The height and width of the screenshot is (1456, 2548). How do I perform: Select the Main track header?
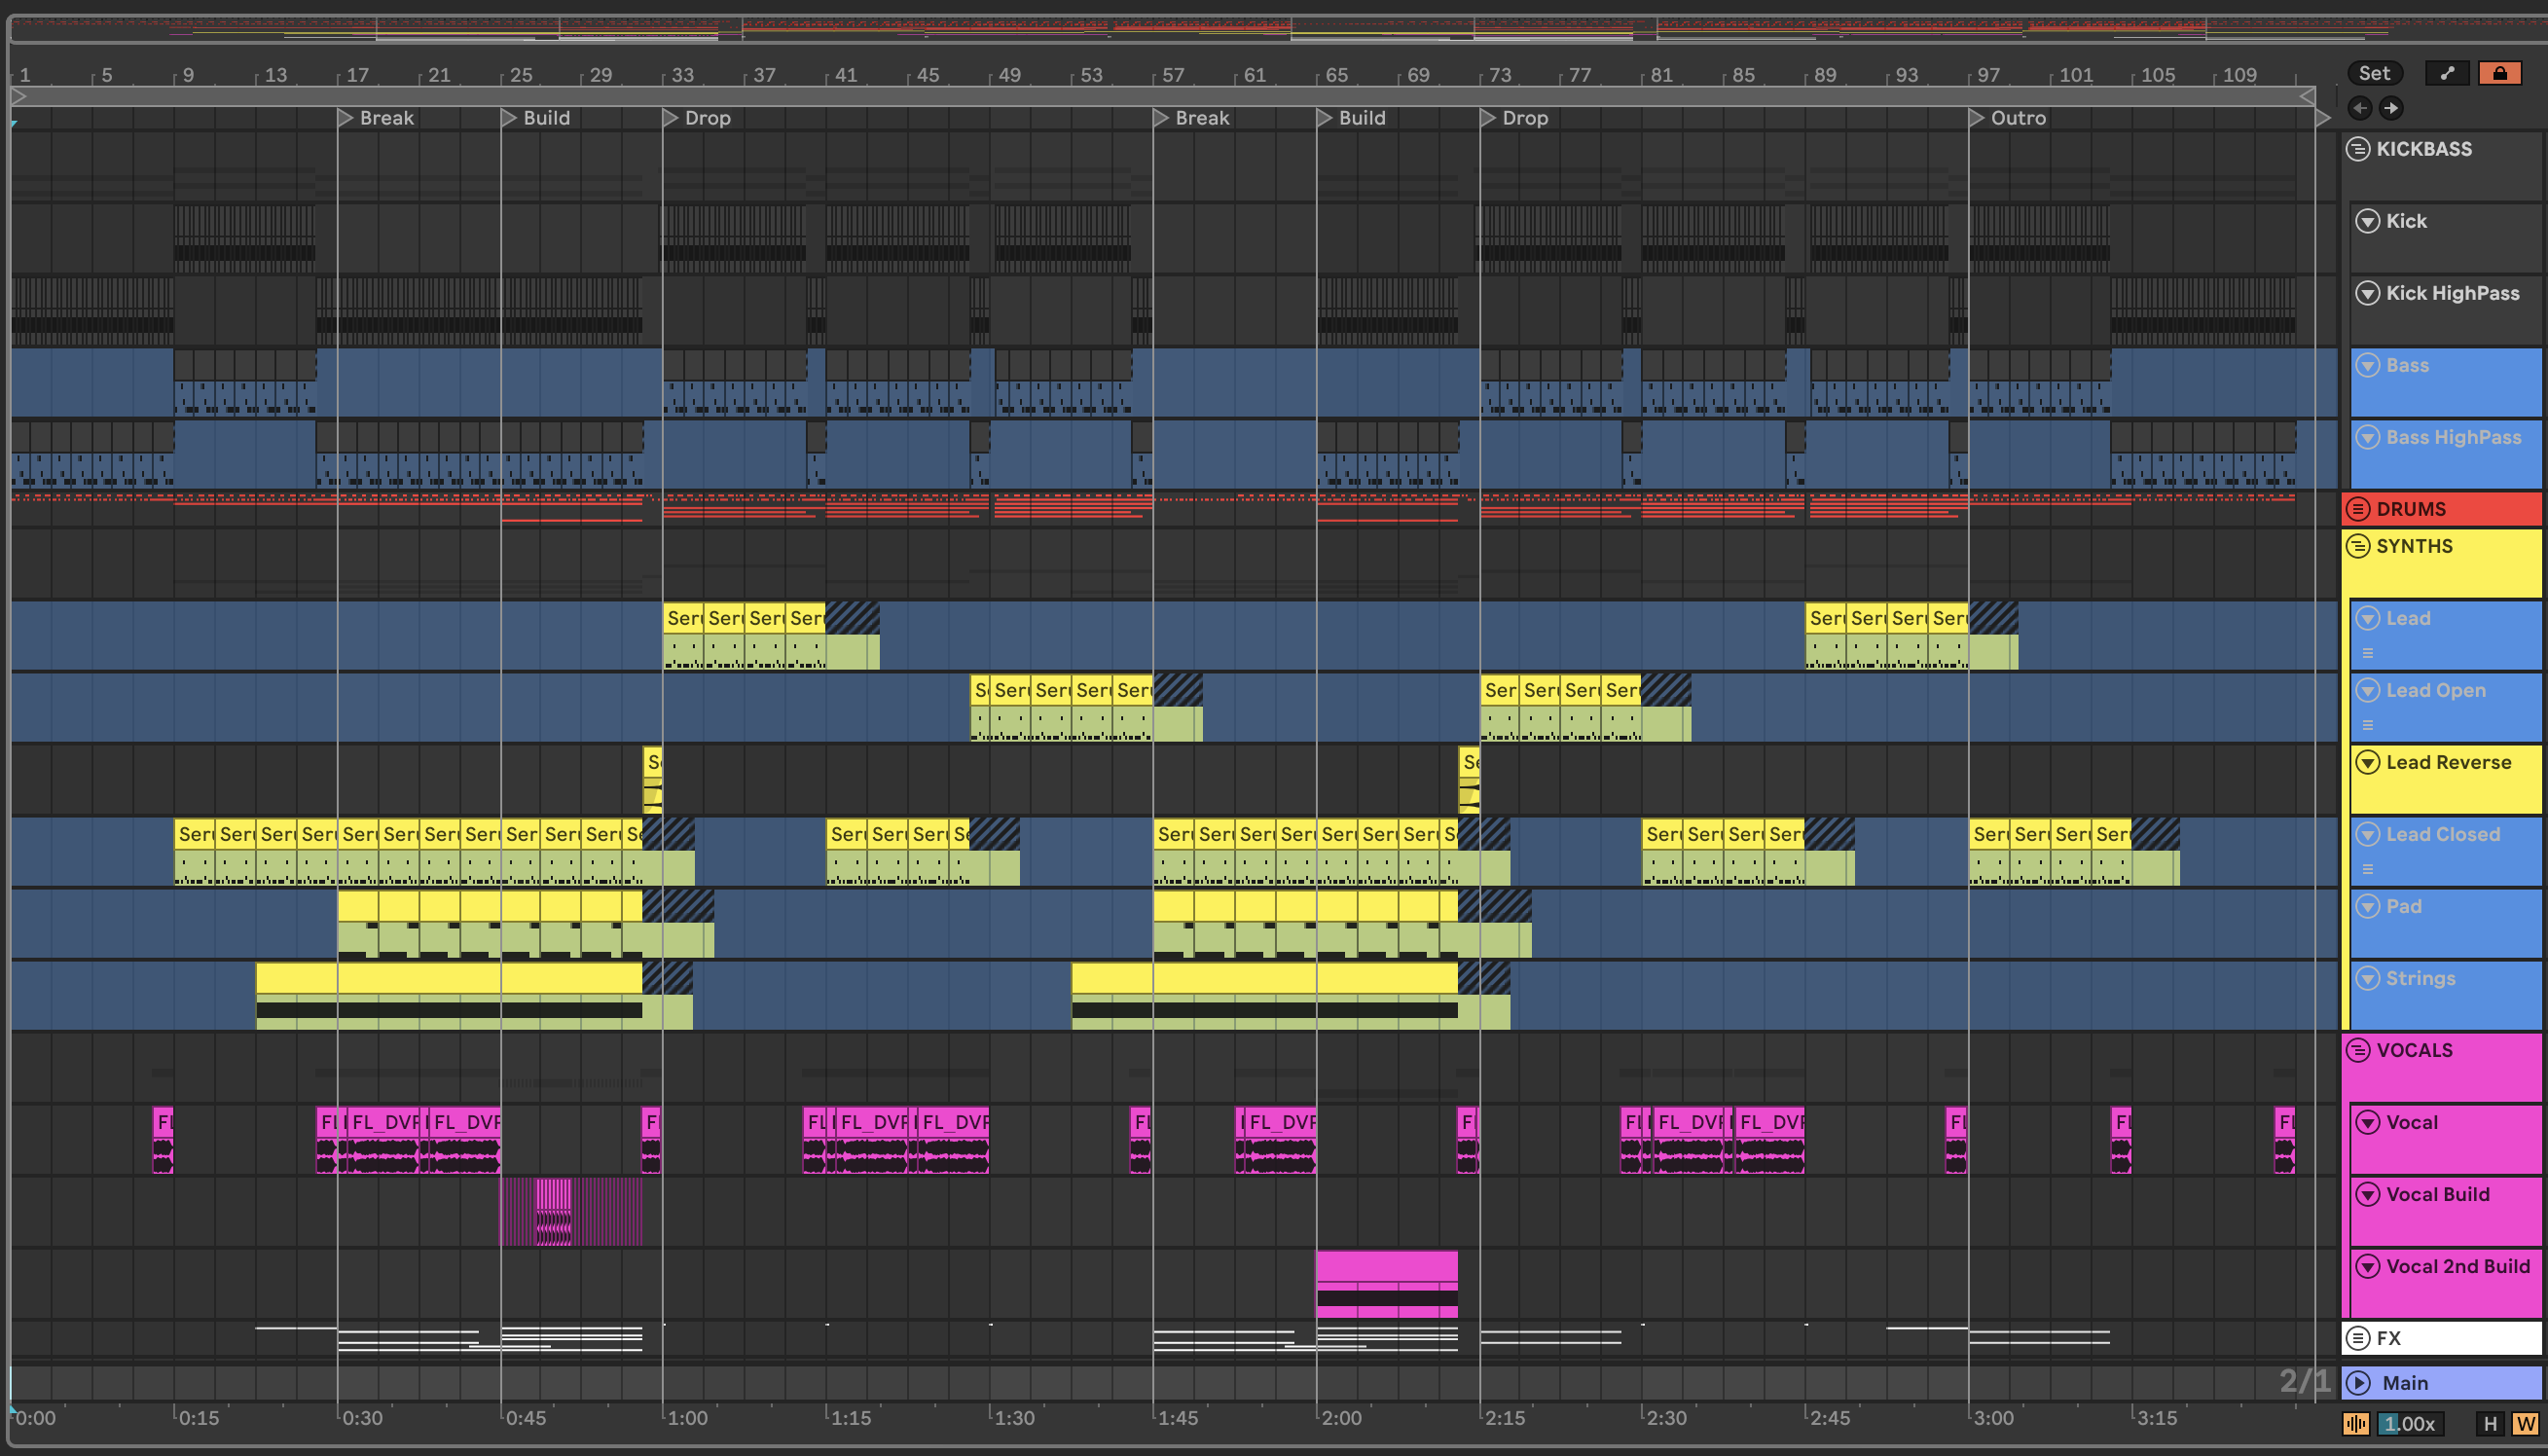2442,1383
